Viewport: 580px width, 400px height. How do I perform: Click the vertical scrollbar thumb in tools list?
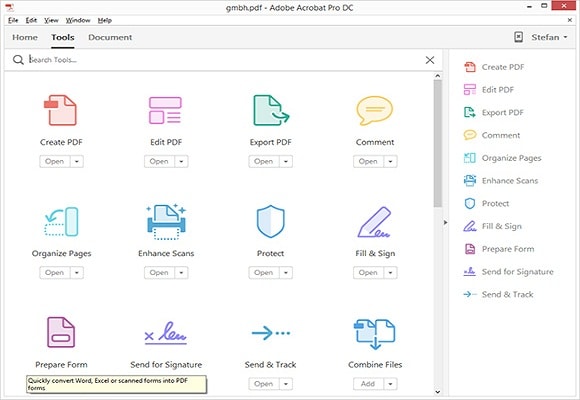point(438,143)
